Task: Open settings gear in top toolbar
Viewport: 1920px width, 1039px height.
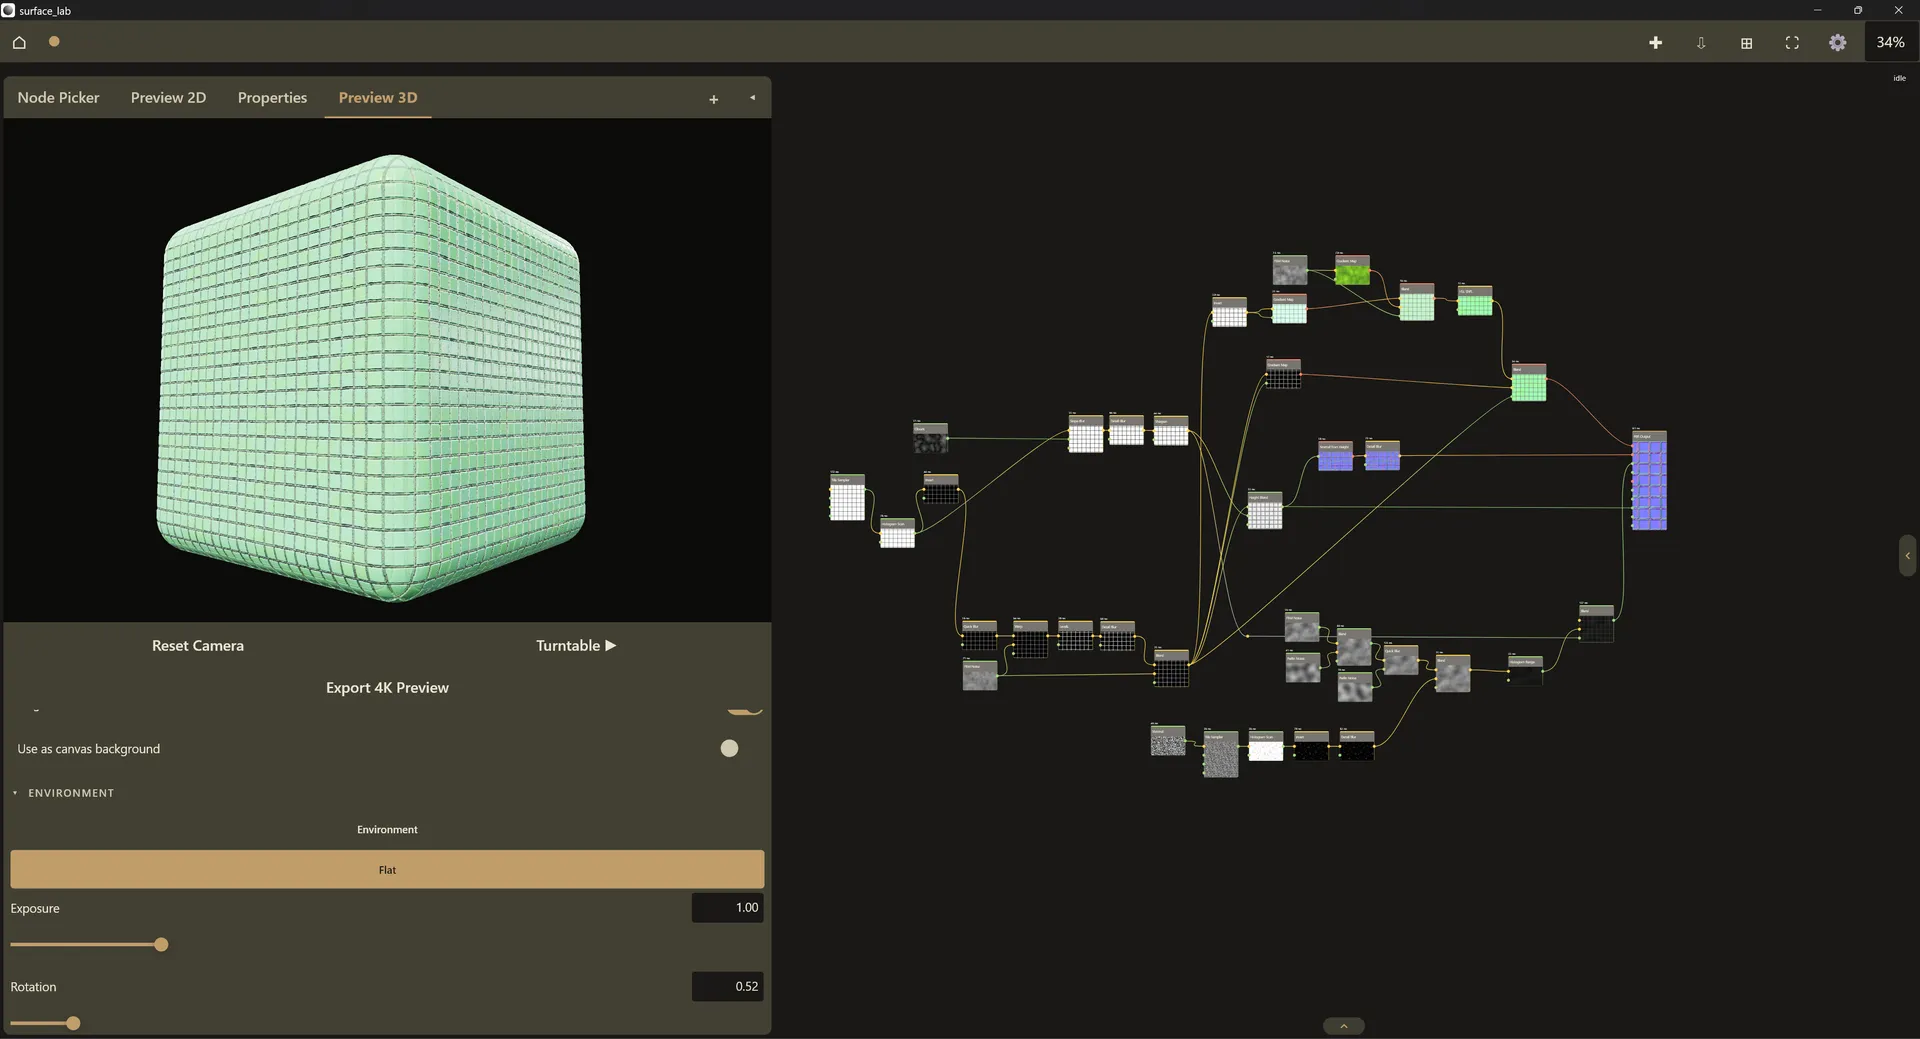Action: click(x=1837, y=42)
